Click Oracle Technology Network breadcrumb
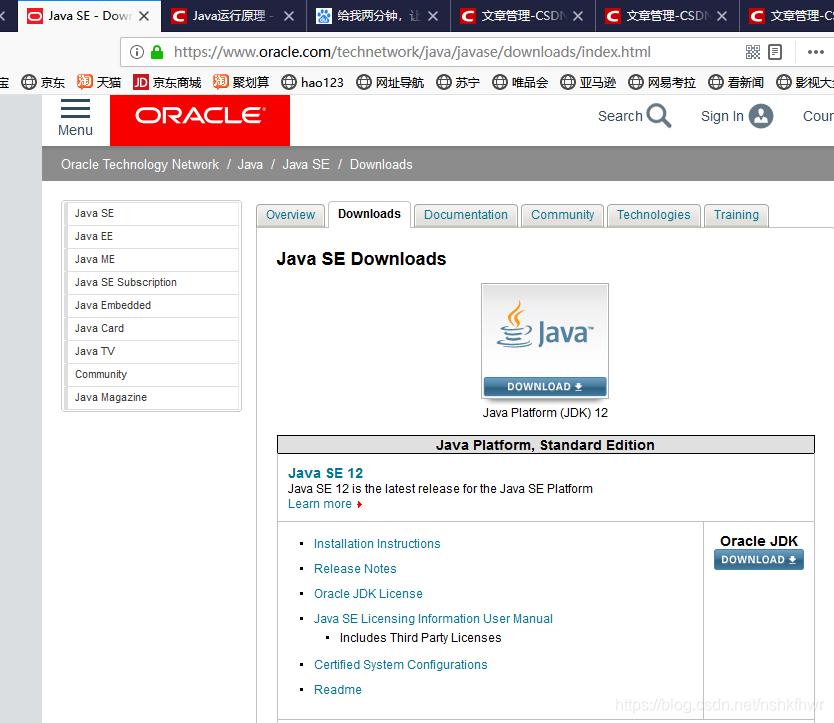The height and width of the screenshot is (723, 834). 140,164
